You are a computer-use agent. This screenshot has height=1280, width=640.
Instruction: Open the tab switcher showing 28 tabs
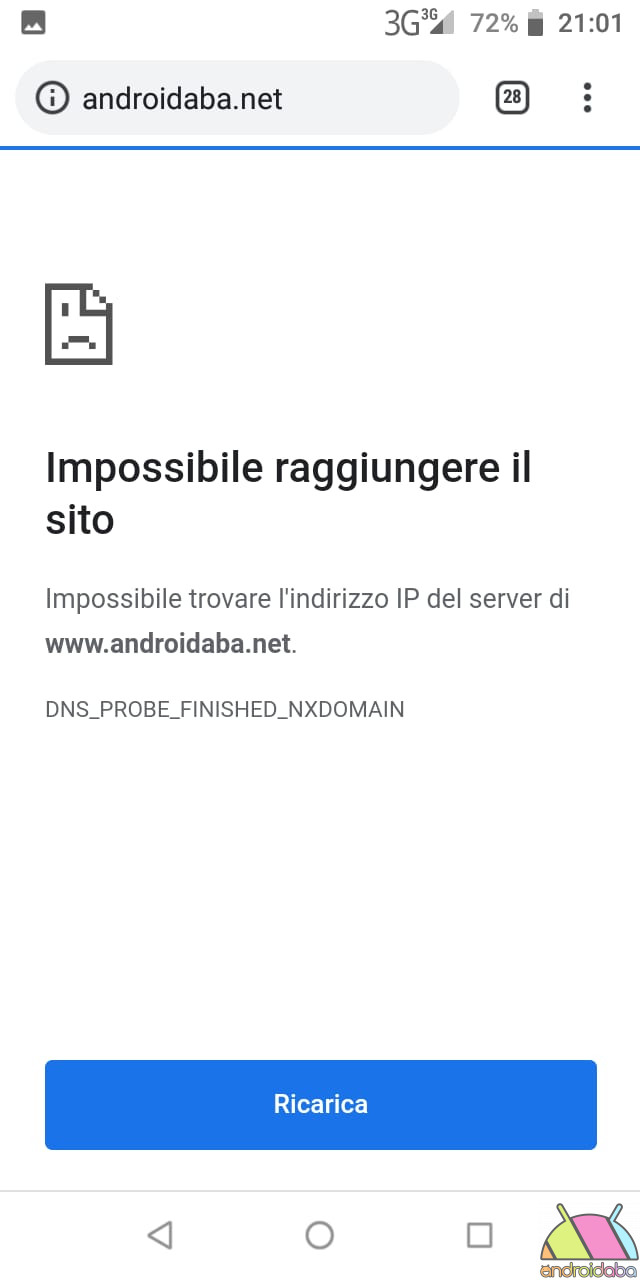click(x=512, y=97)
